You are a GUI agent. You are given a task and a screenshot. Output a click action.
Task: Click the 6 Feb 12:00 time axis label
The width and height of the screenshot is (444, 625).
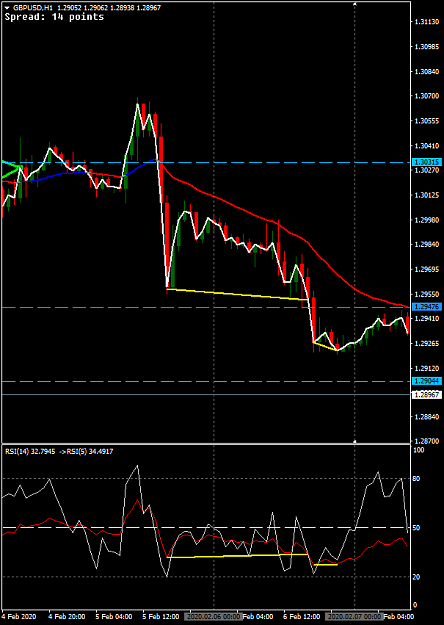(x=301, y=617)
